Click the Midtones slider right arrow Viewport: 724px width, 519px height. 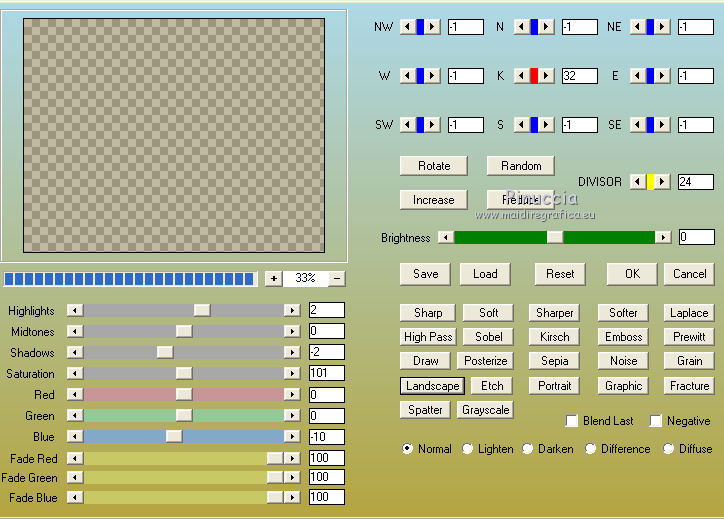coord(292,331)
